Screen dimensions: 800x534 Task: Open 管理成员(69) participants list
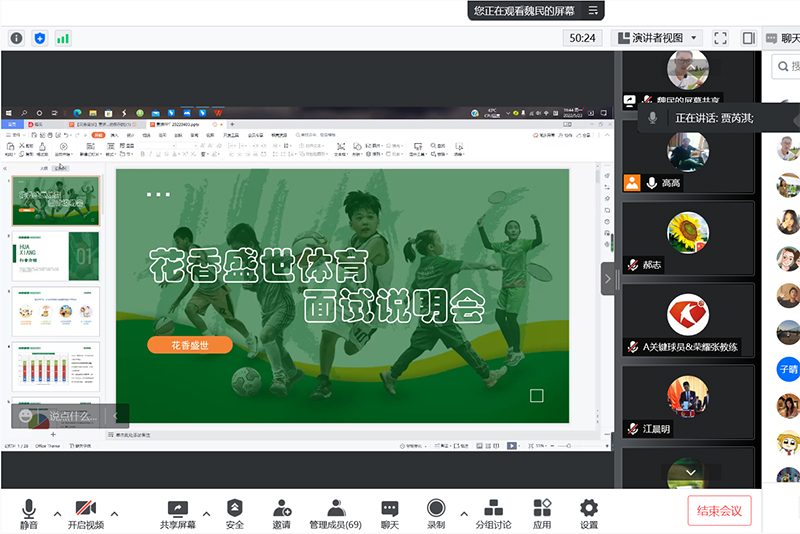pos(335,514)
